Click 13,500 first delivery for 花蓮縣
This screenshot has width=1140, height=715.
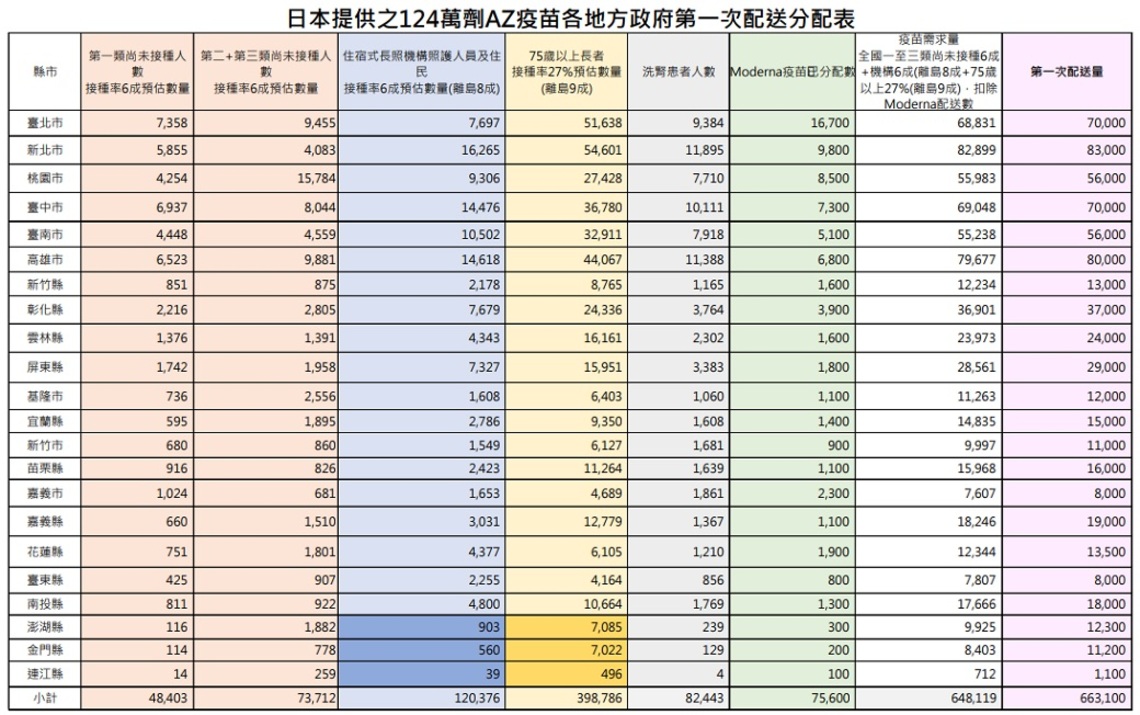(1106, 552)
